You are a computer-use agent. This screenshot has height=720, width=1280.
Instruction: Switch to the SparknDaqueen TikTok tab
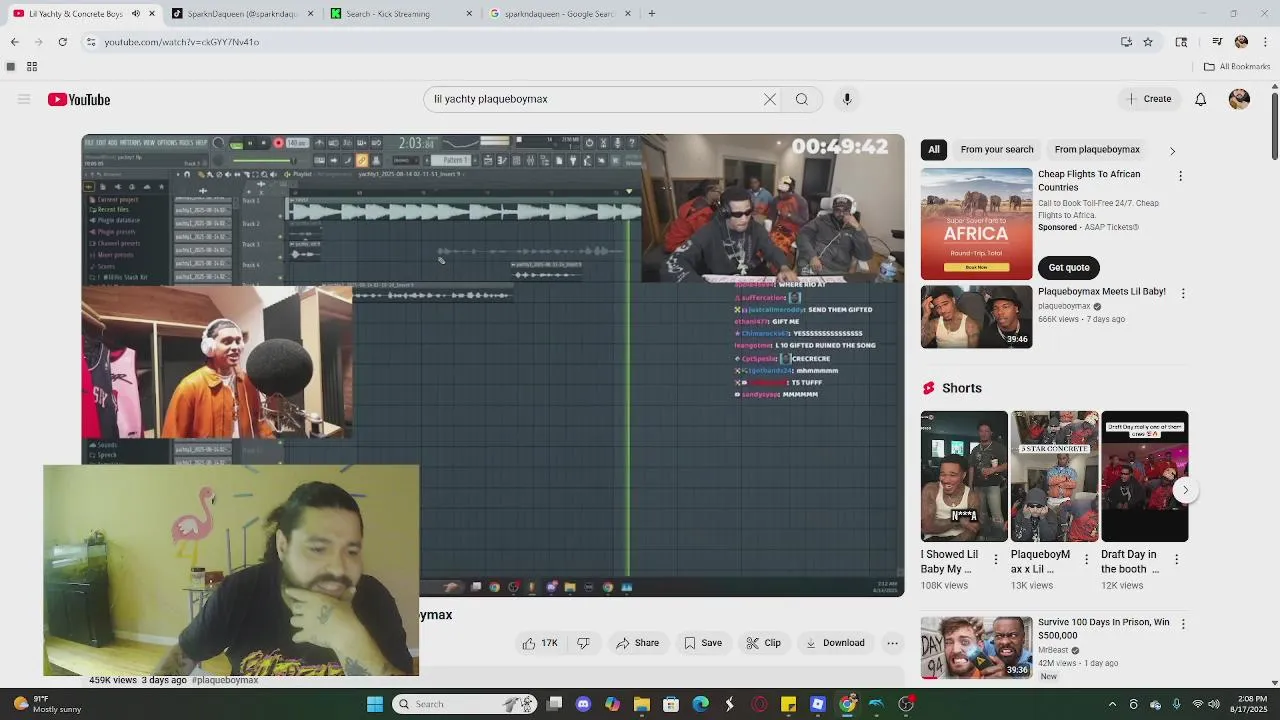tap(244, 14)
